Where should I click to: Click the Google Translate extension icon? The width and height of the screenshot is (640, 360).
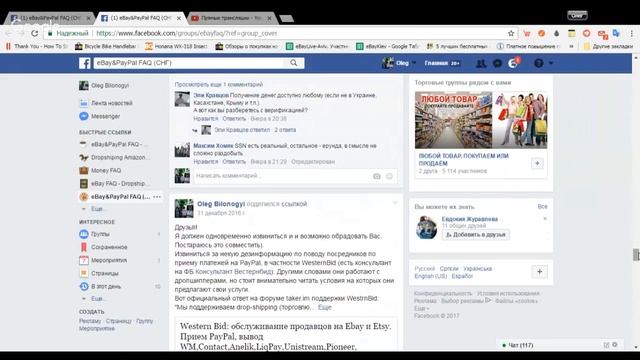click(x=616, y=33)
